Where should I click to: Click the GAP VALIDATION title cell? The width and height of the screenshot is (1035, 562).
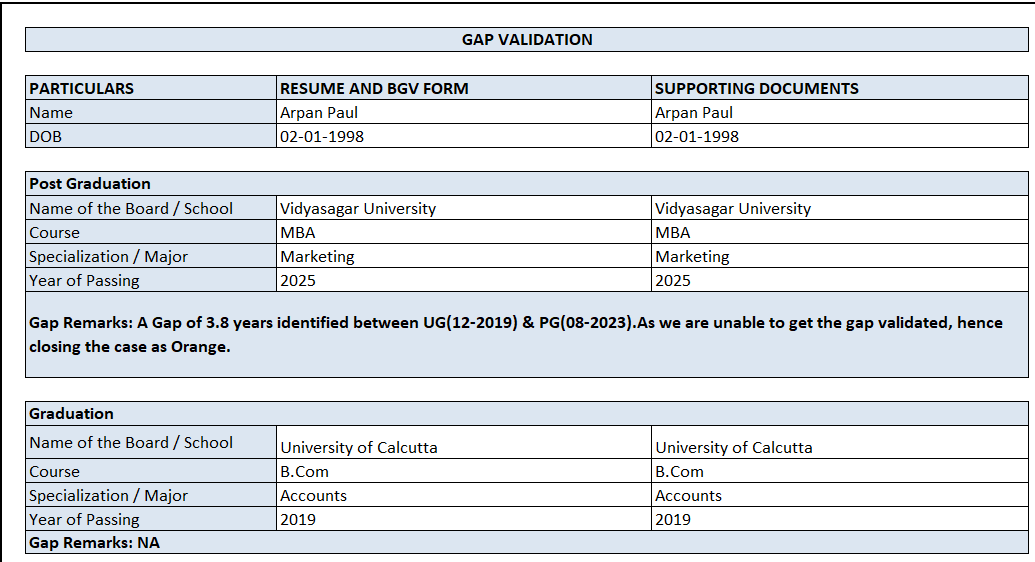[527, 40]
